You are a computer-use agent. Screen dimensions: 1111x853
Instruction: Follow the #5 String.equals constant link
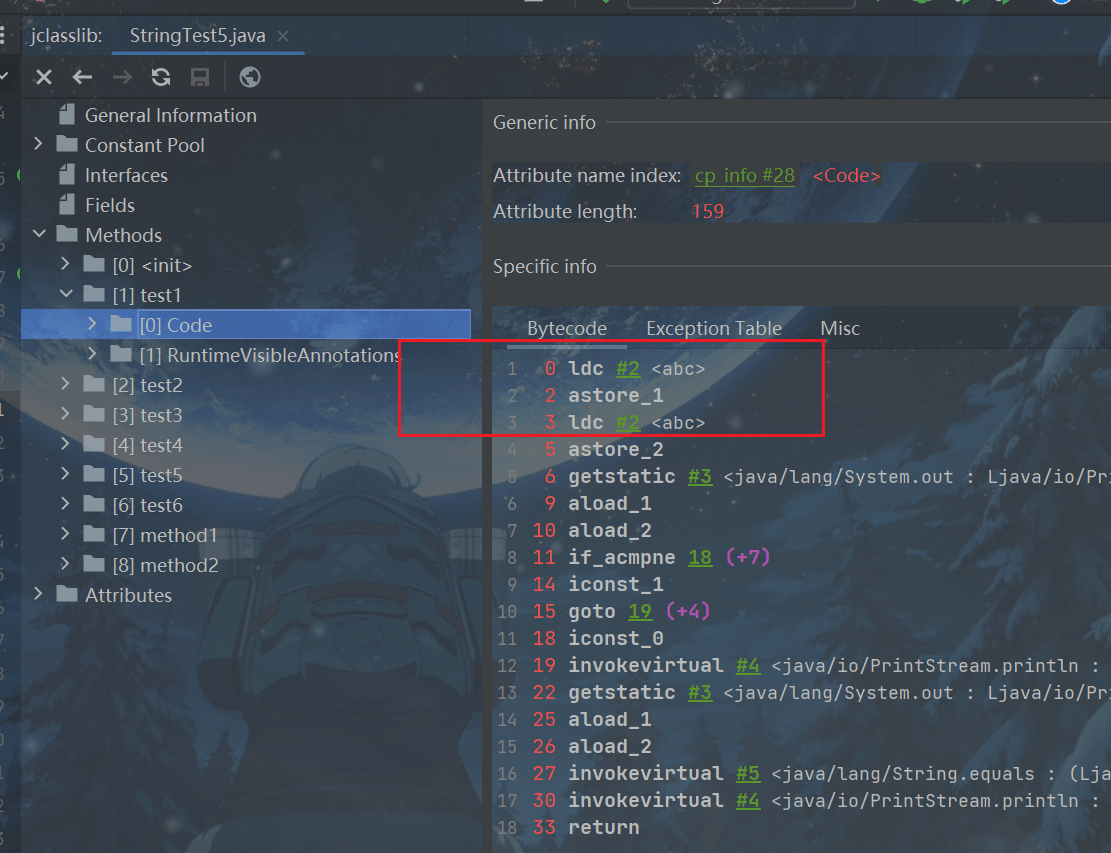[747, 773]
